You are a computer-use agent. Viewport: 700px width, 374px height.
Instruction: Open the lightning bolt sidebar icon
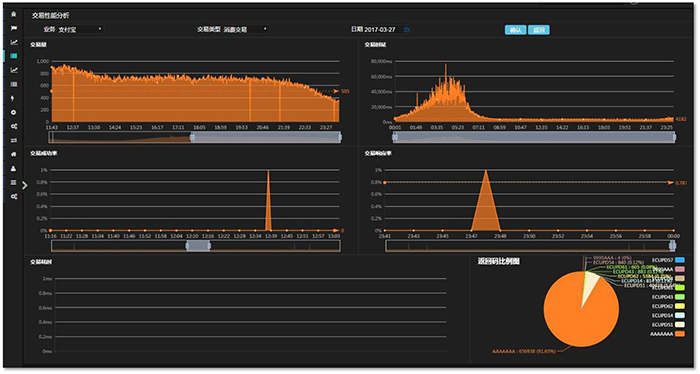14,98
